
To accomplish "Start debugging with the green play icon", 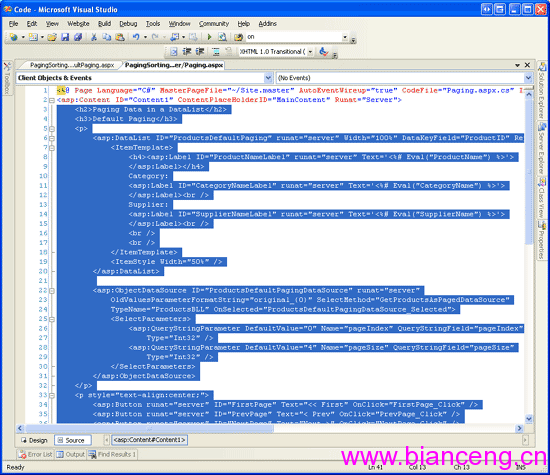I will tap(209, 37).
